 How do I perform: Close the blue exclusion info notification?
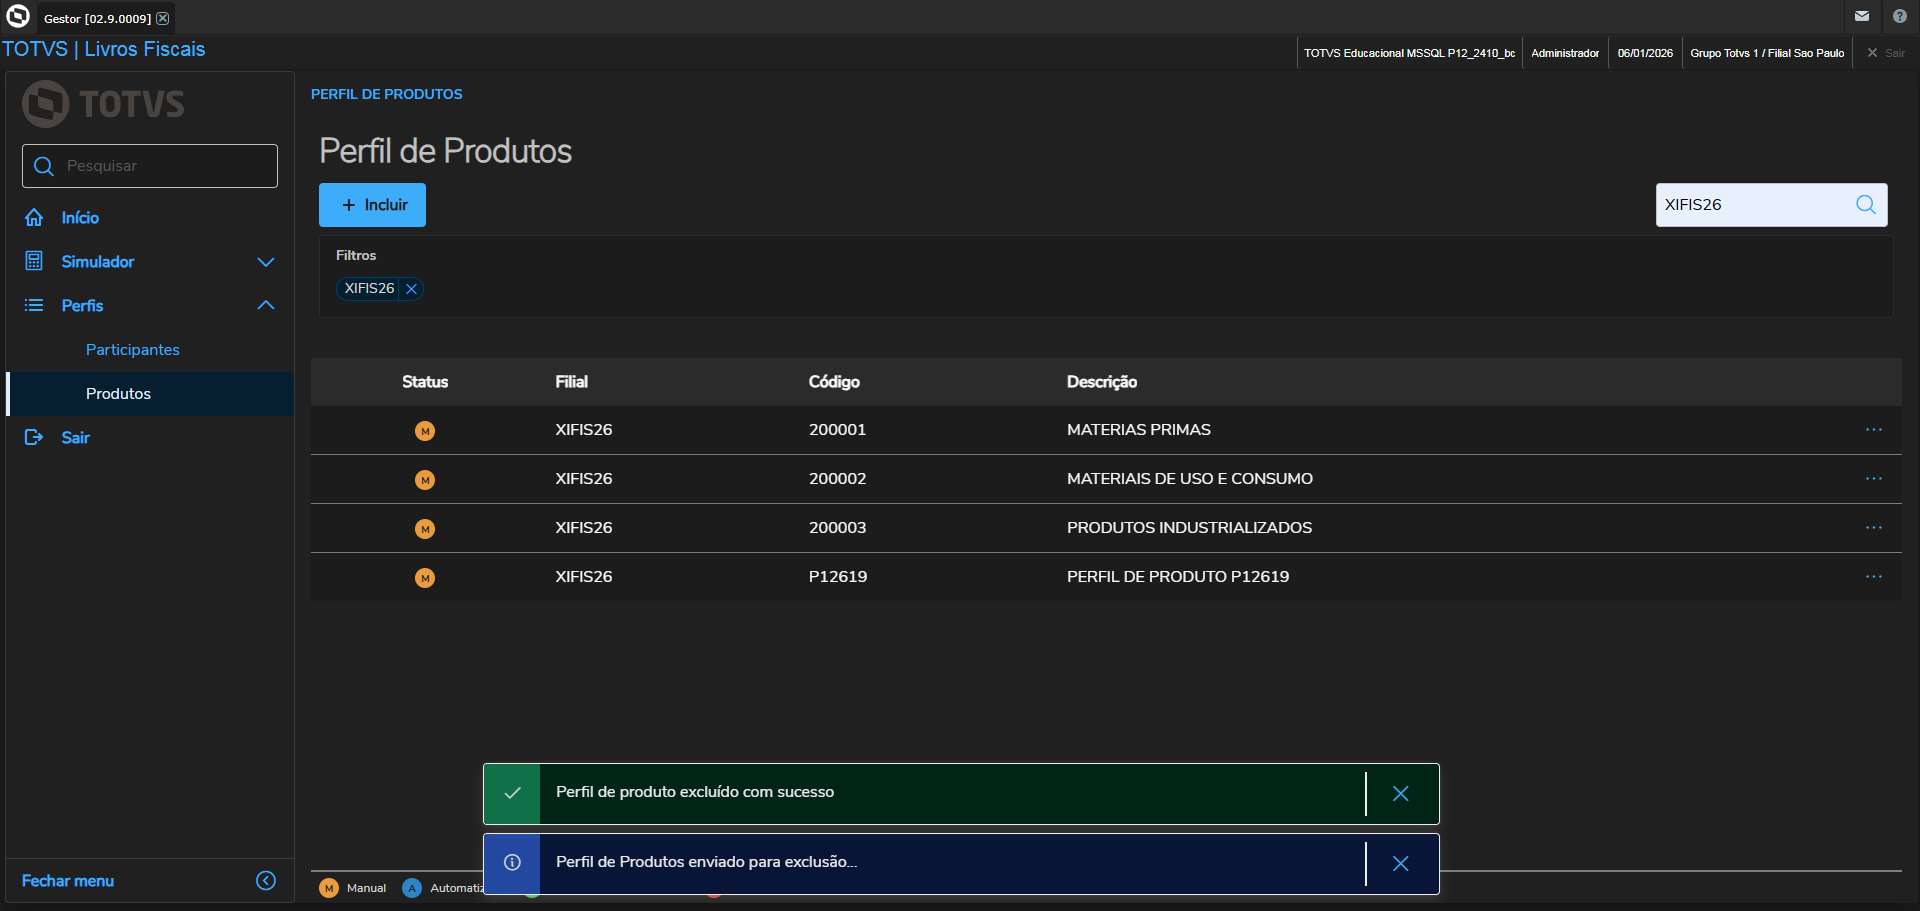pos(1400,863)
